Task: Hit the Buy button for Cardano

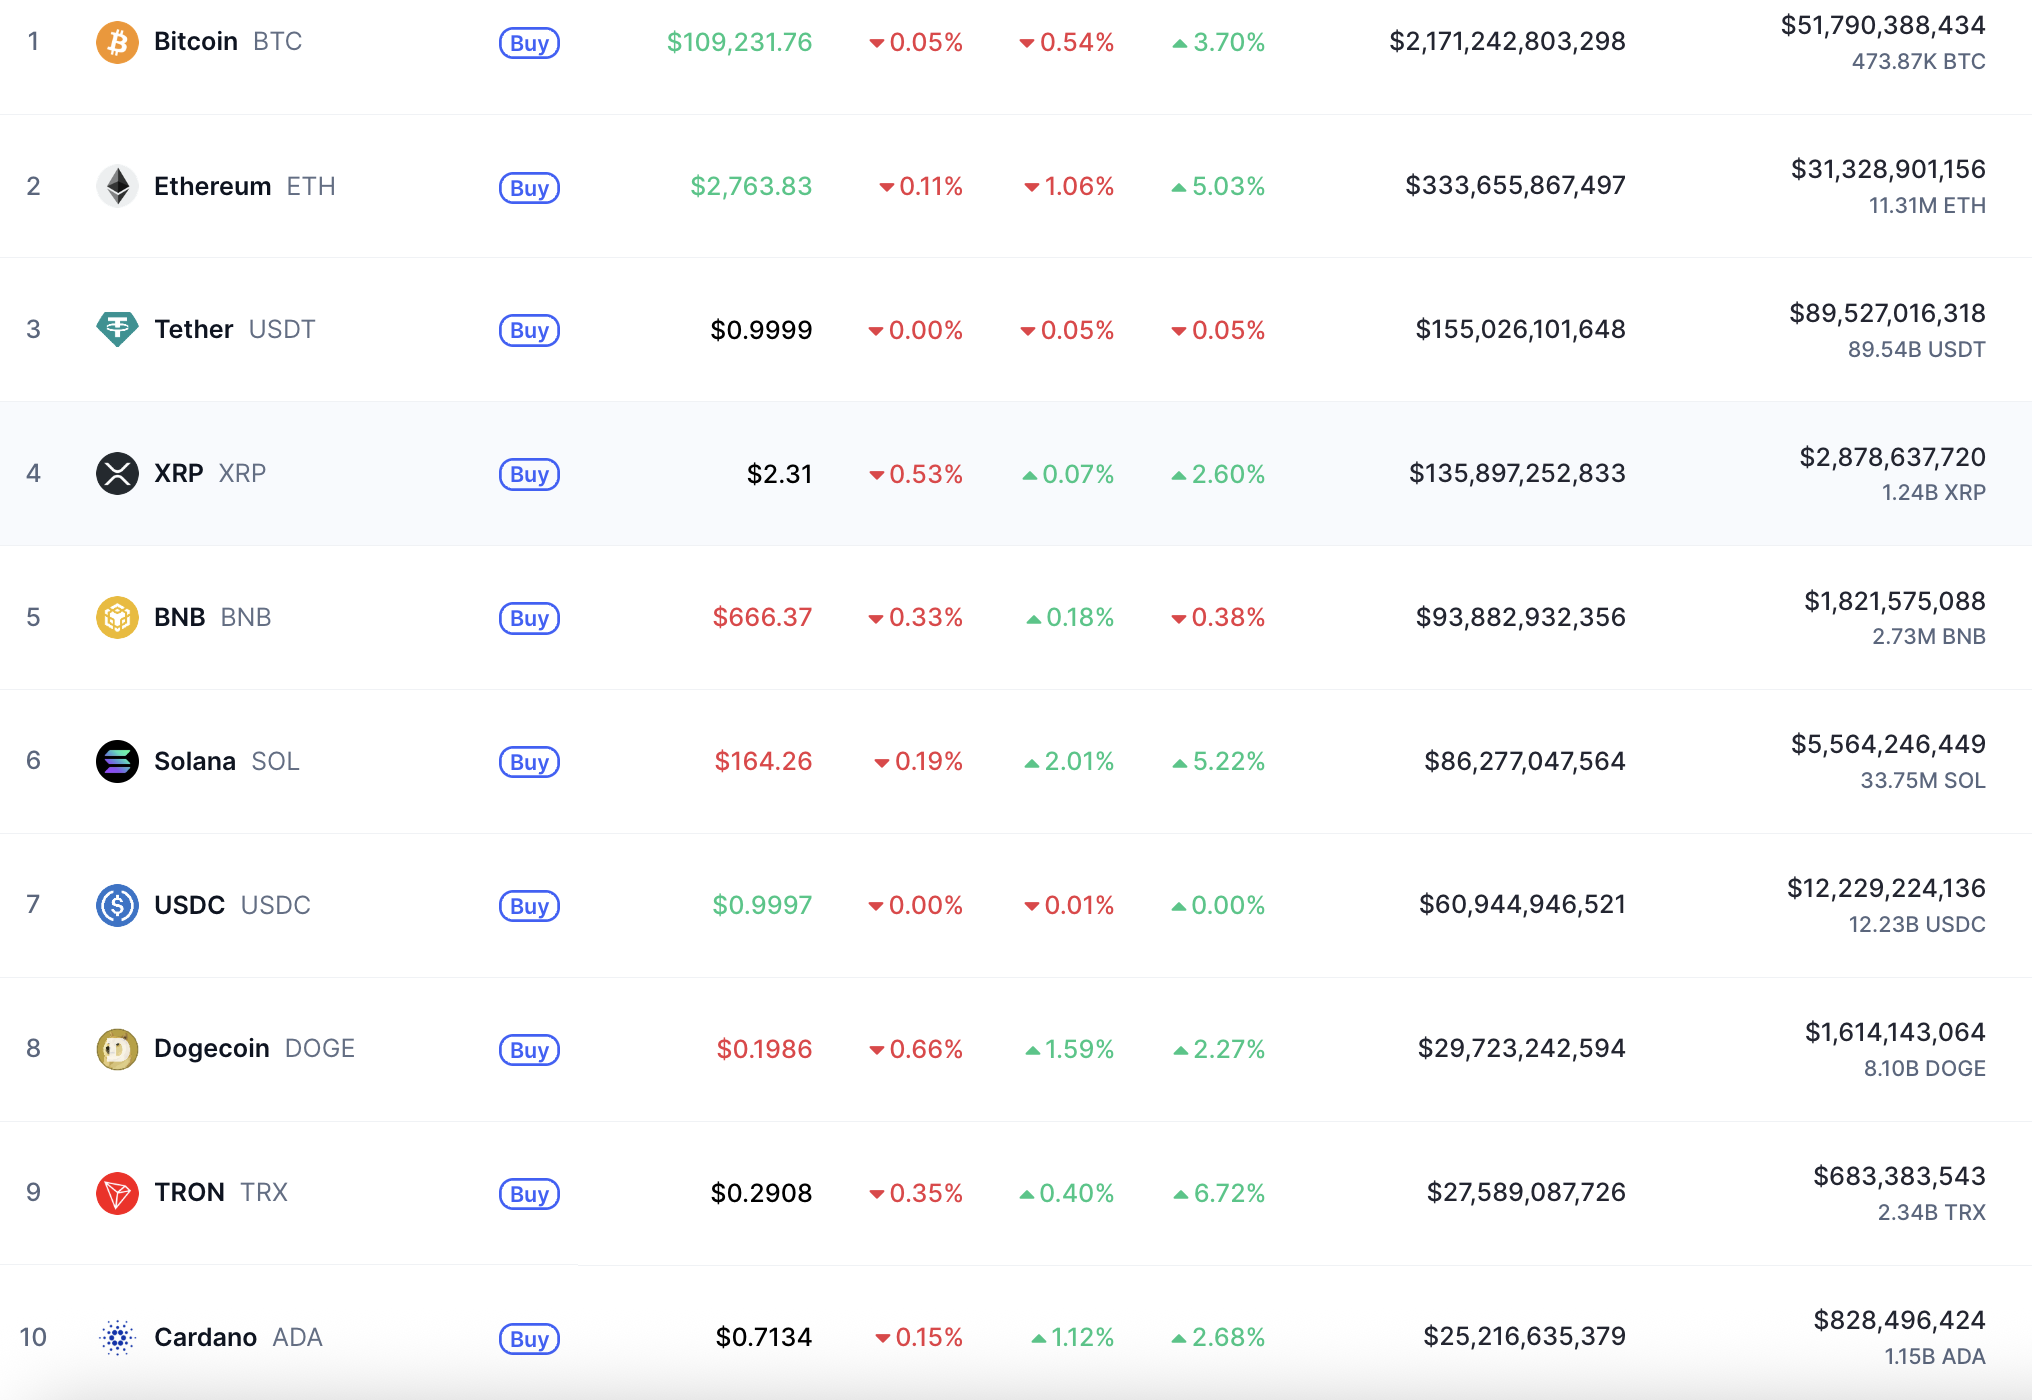Action: [529, 1339]
